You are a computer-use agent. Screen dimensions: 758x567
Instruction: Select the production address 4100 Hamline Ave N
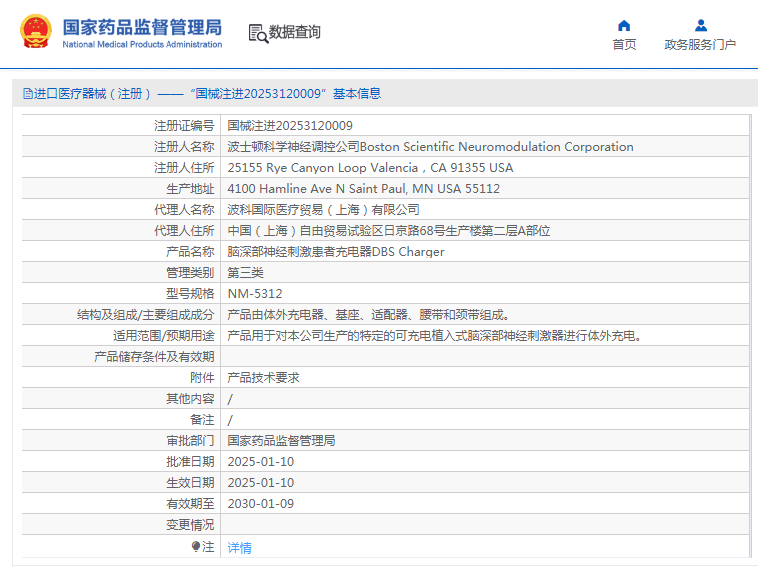click(x=364, y=189)
